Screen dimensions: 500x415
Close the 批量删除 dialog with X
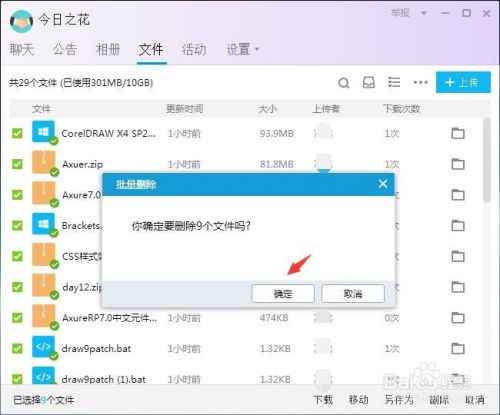383,184
